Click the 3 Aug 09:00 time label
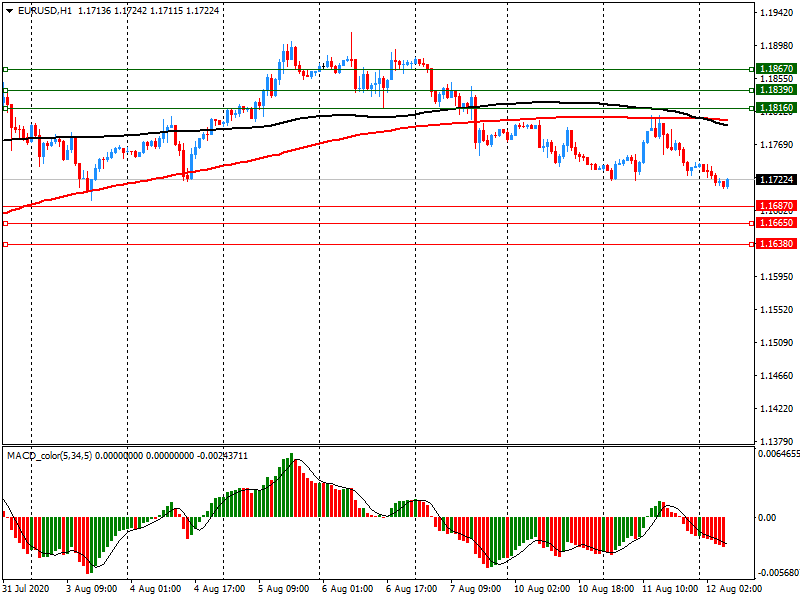800x600 pixels. (x=91, y=589)
